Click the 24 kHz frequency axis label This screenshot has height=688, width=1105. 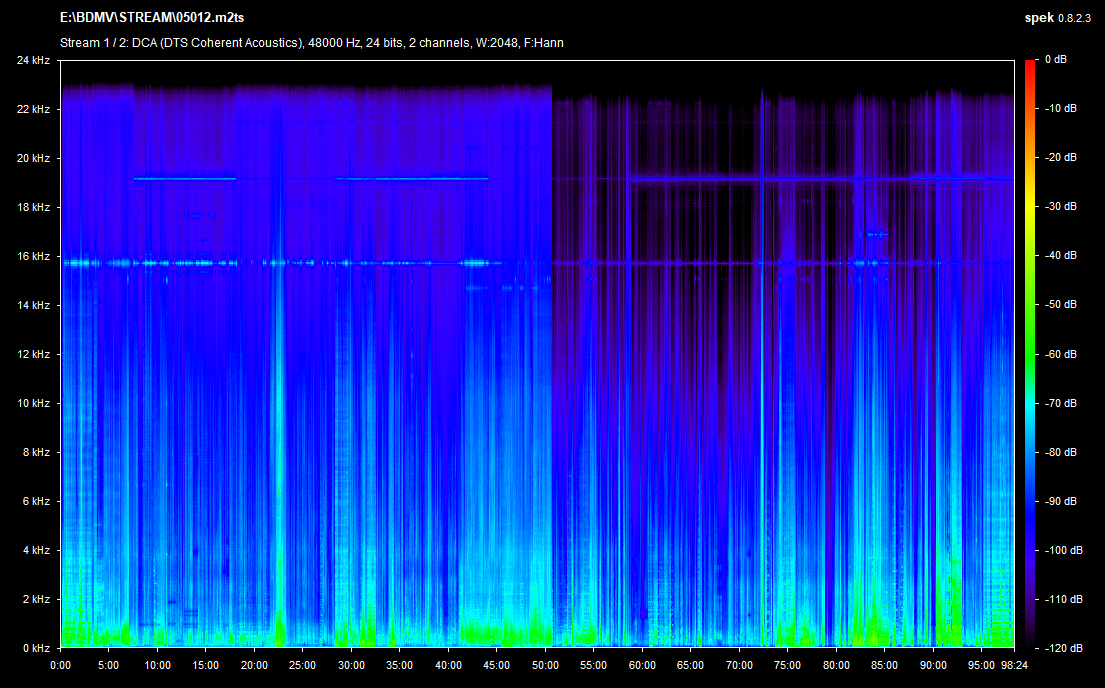(33, 61)
